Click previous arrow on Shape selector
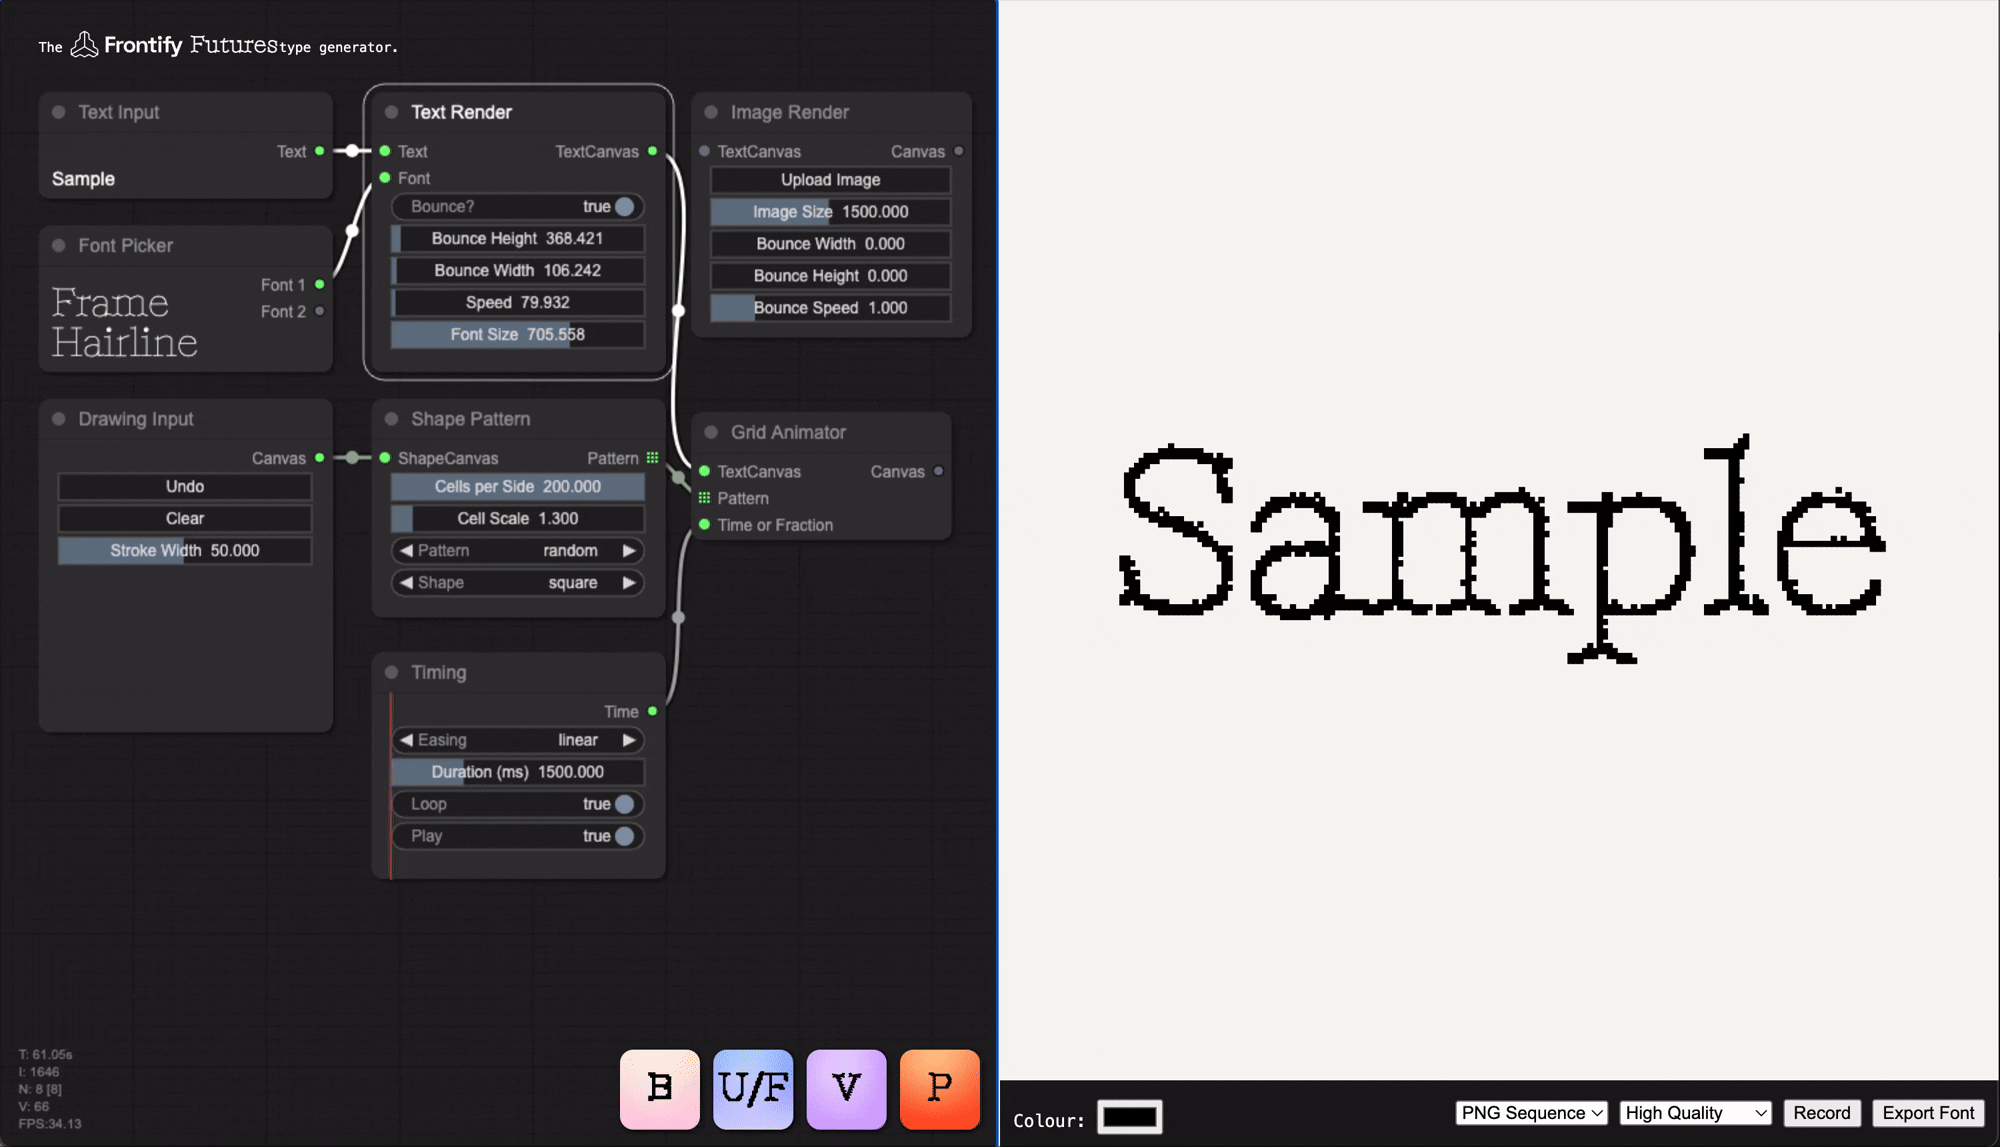 406,583
